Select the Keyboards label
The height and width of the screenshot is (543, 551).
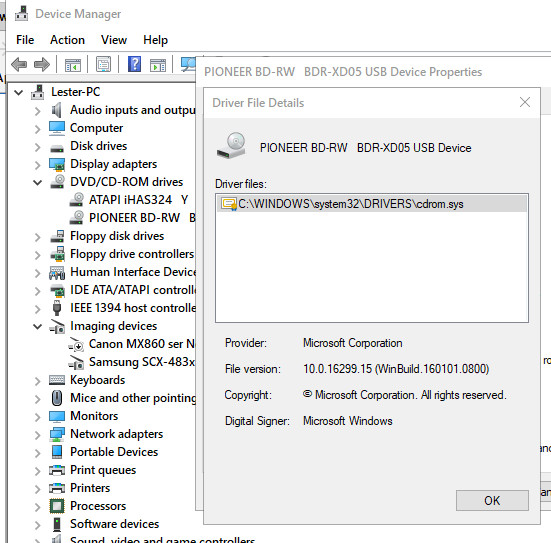97,380
